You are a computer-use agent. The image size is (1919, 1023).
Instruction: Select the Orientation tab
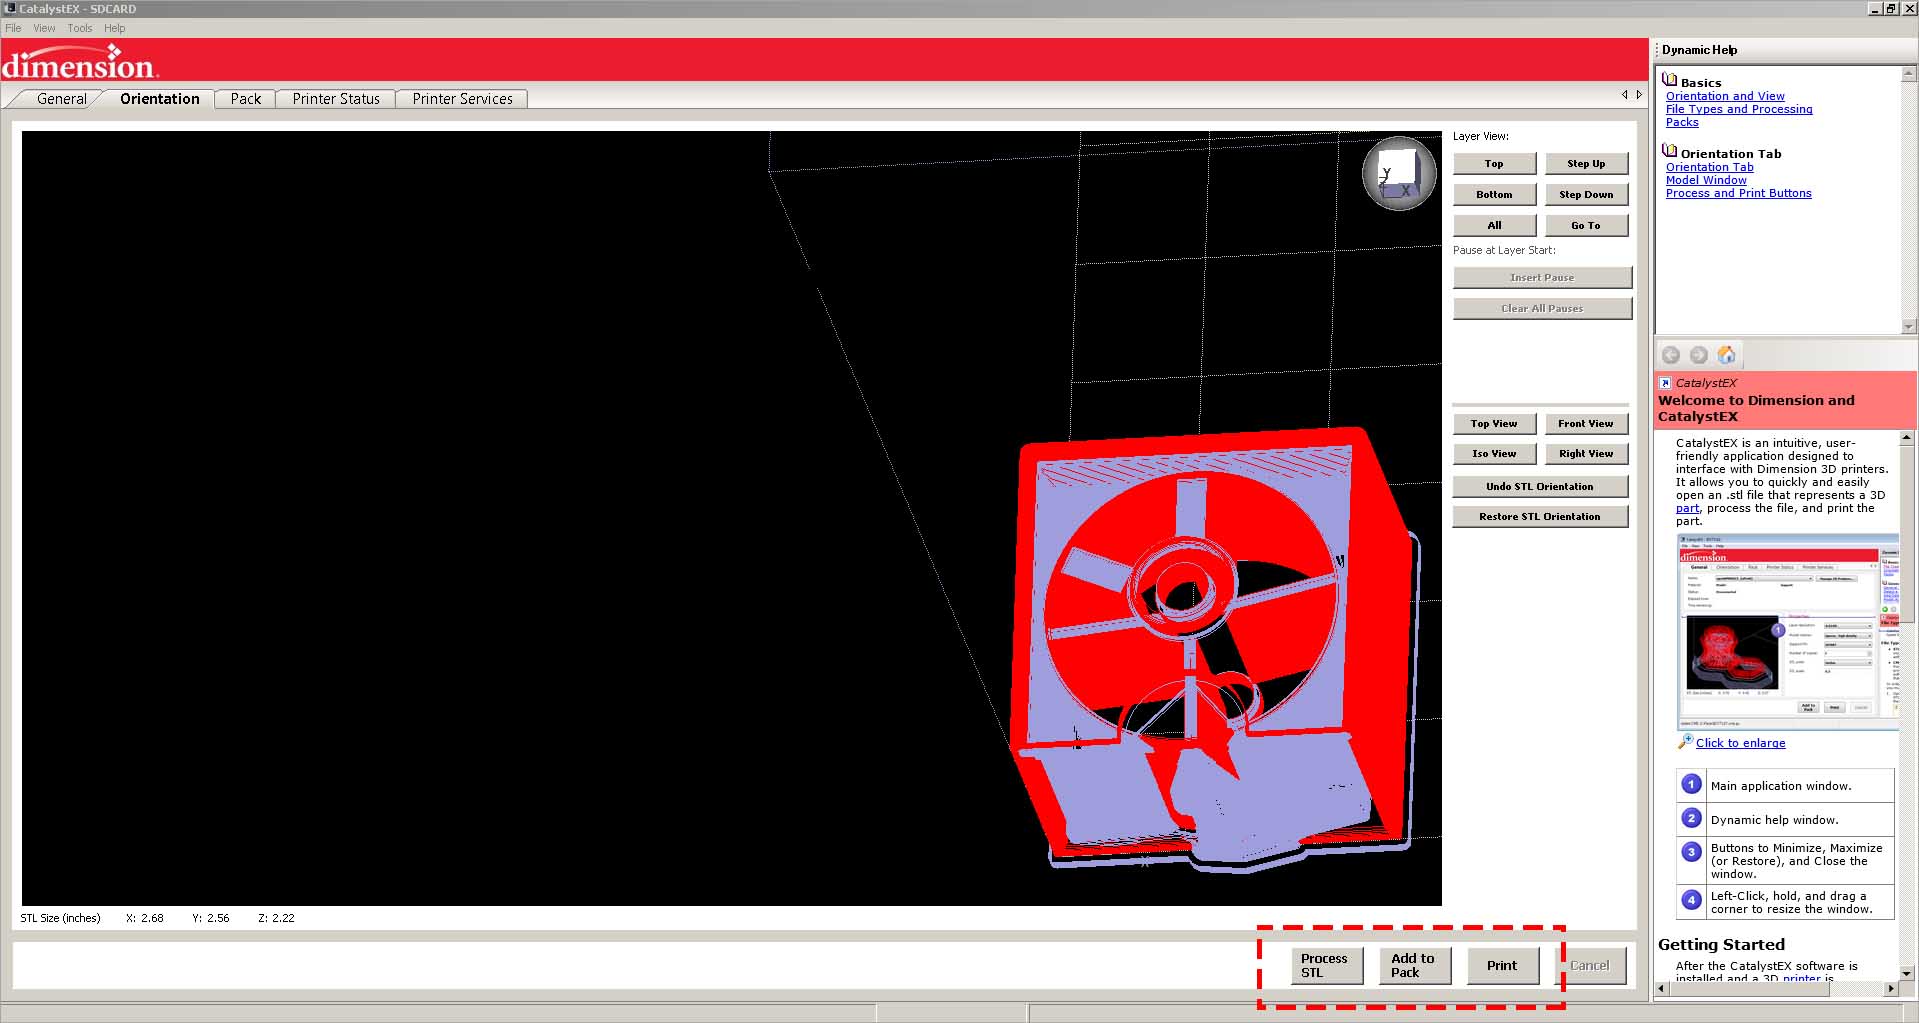(160, 99)
